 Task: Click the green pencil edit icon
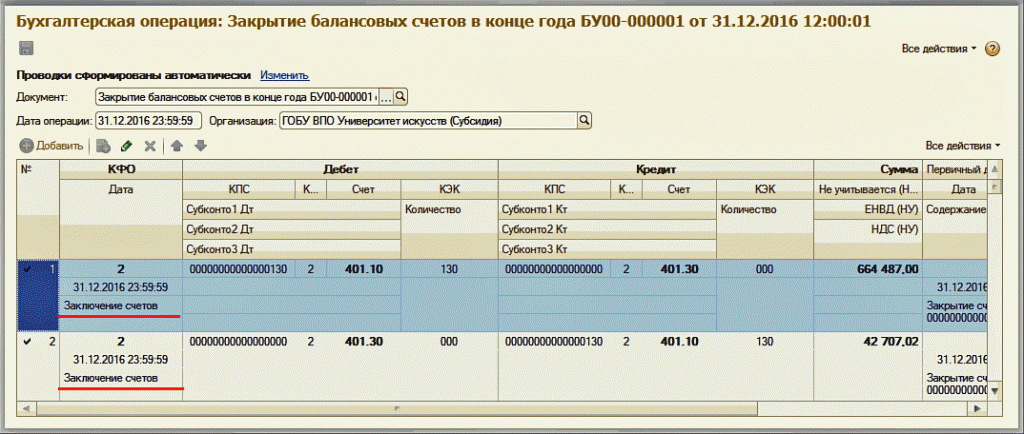tap(127, 146)
